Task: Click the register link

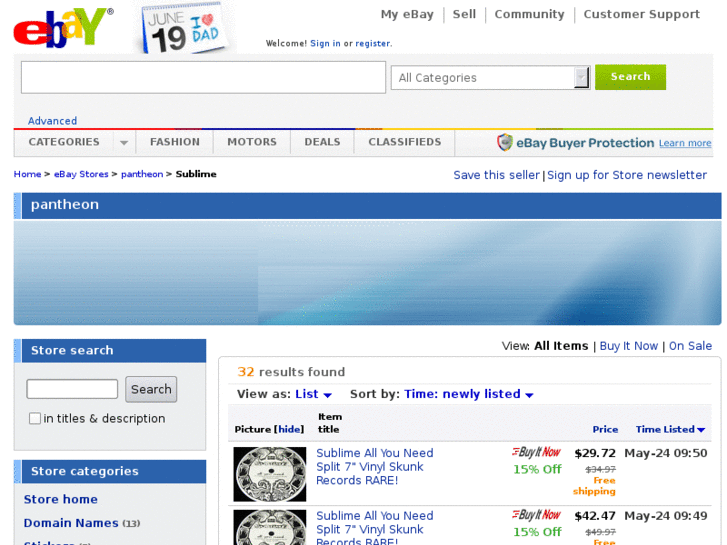Action: [372, 44]
